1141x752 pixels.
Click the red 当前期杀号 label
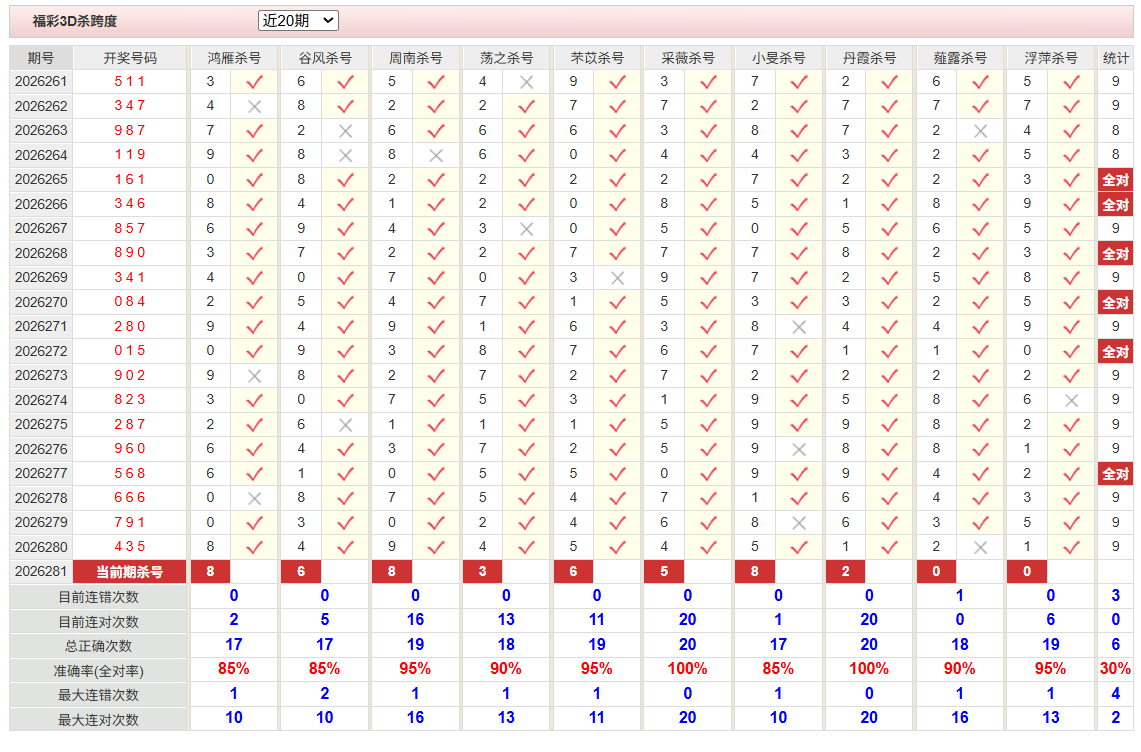pos(130,572)
